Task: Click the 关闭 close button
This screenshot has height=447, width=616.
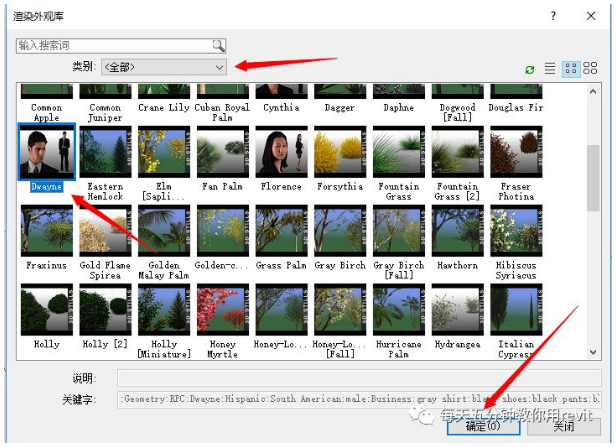Action: [x=563, y=426]
